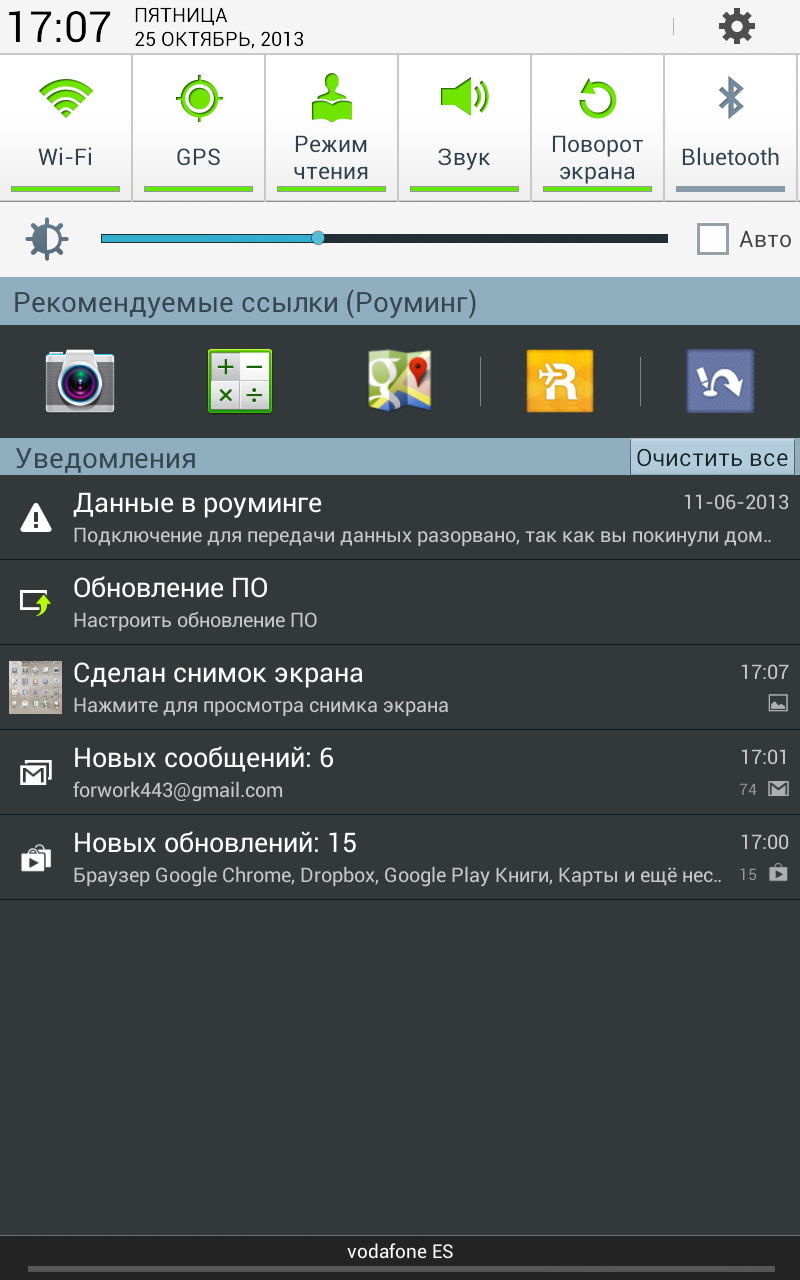Toggle GPS location off
Image resolution: width=800 pixels, height=1280 pixels.
pyautogui.click(x=198, y=127)
